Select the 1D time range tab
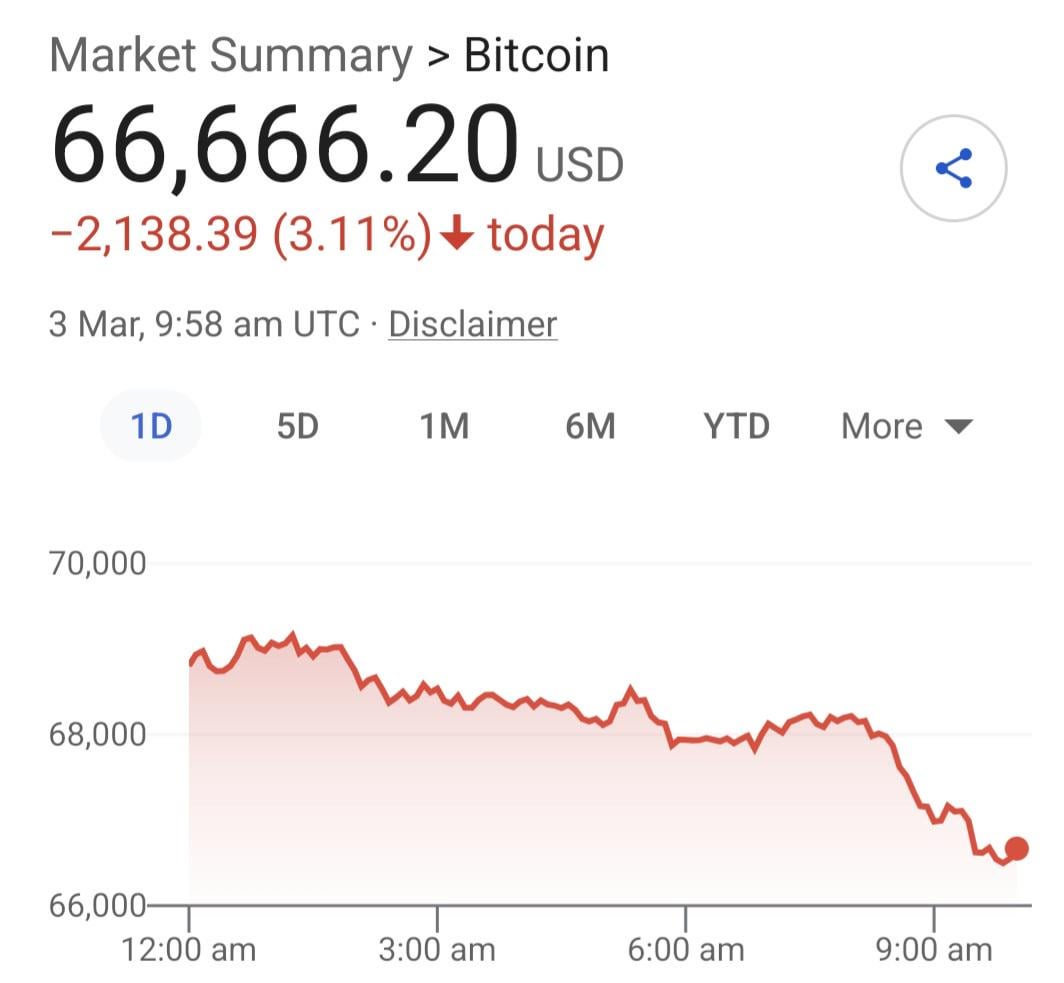 [x=151, y=427]
